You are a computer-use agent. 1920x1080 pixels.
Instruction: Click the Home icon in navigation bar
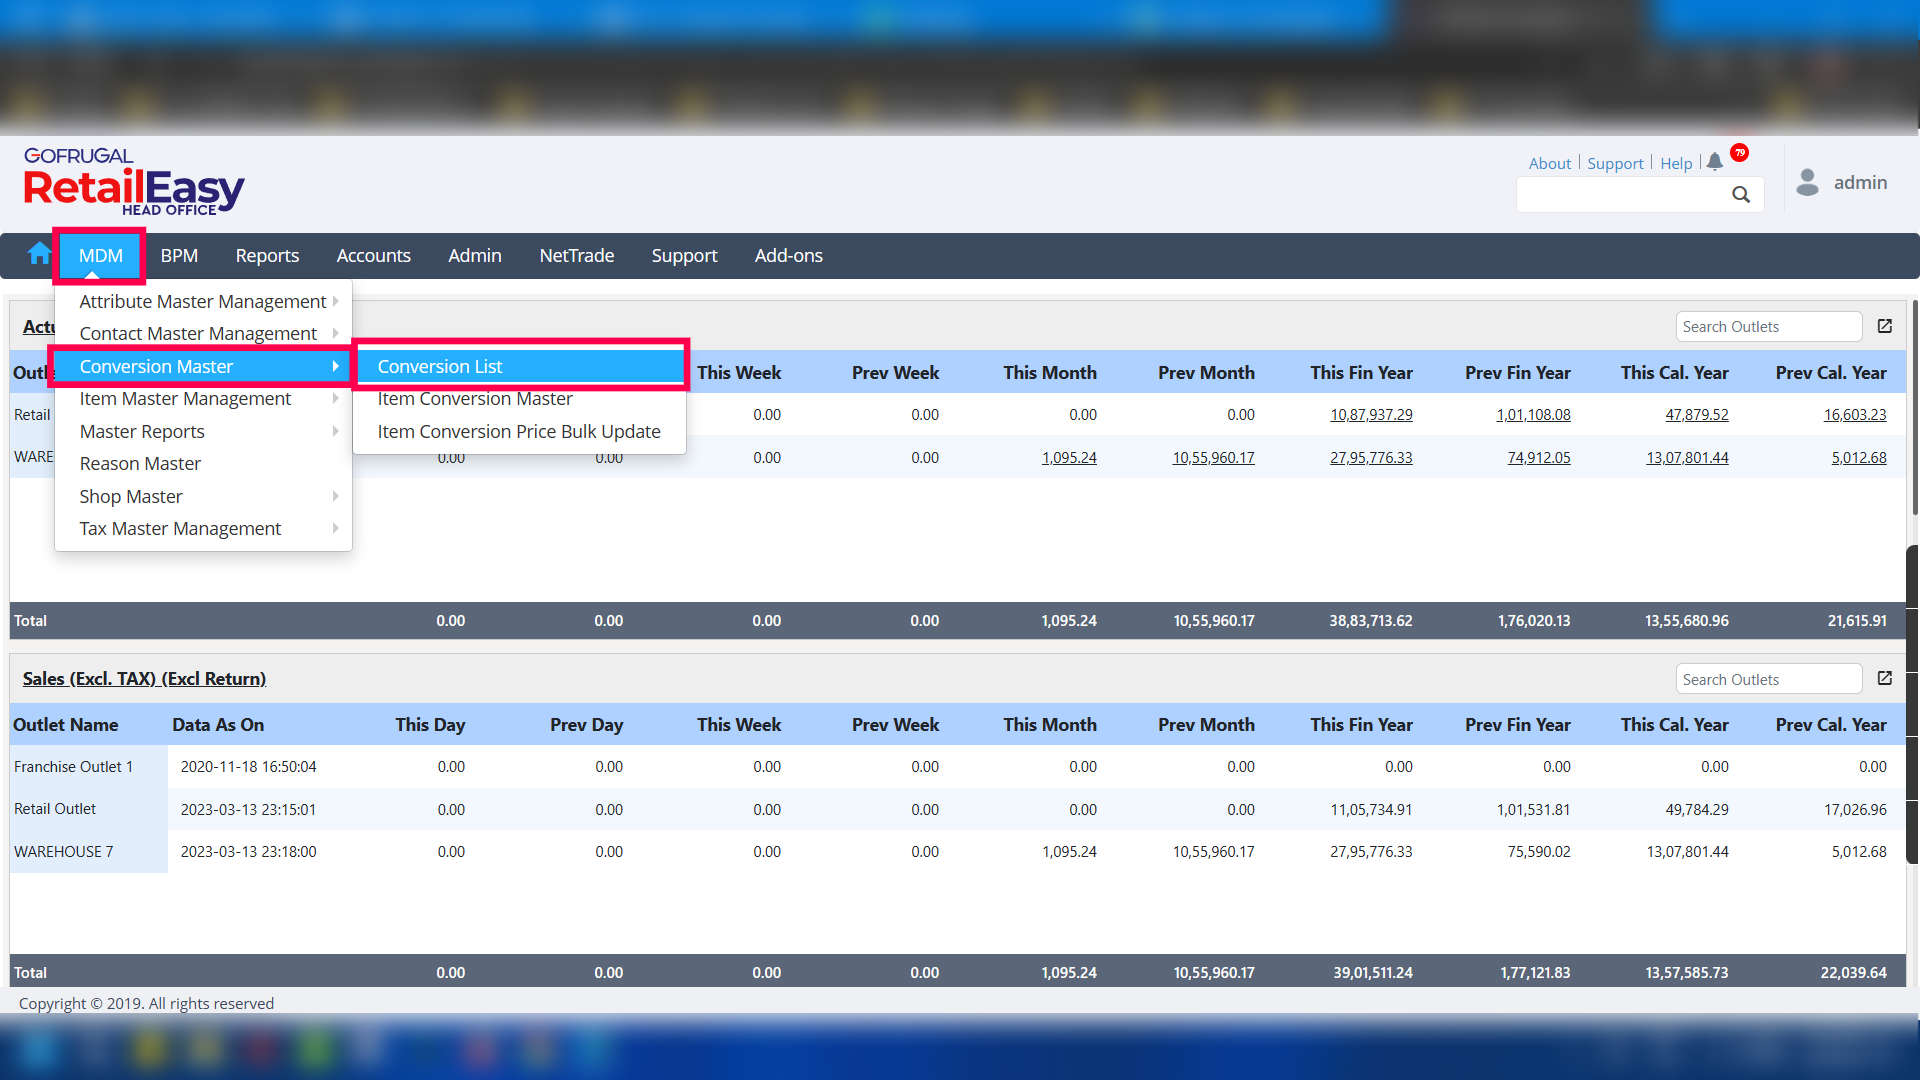39,255
